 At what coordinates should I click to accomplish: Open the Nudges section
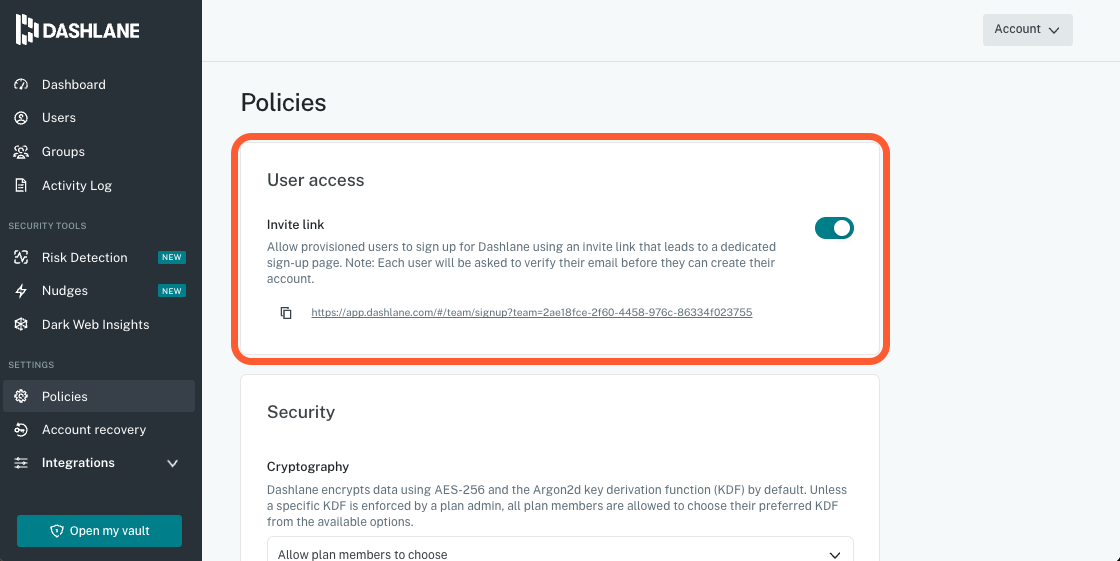click(65, 291)
